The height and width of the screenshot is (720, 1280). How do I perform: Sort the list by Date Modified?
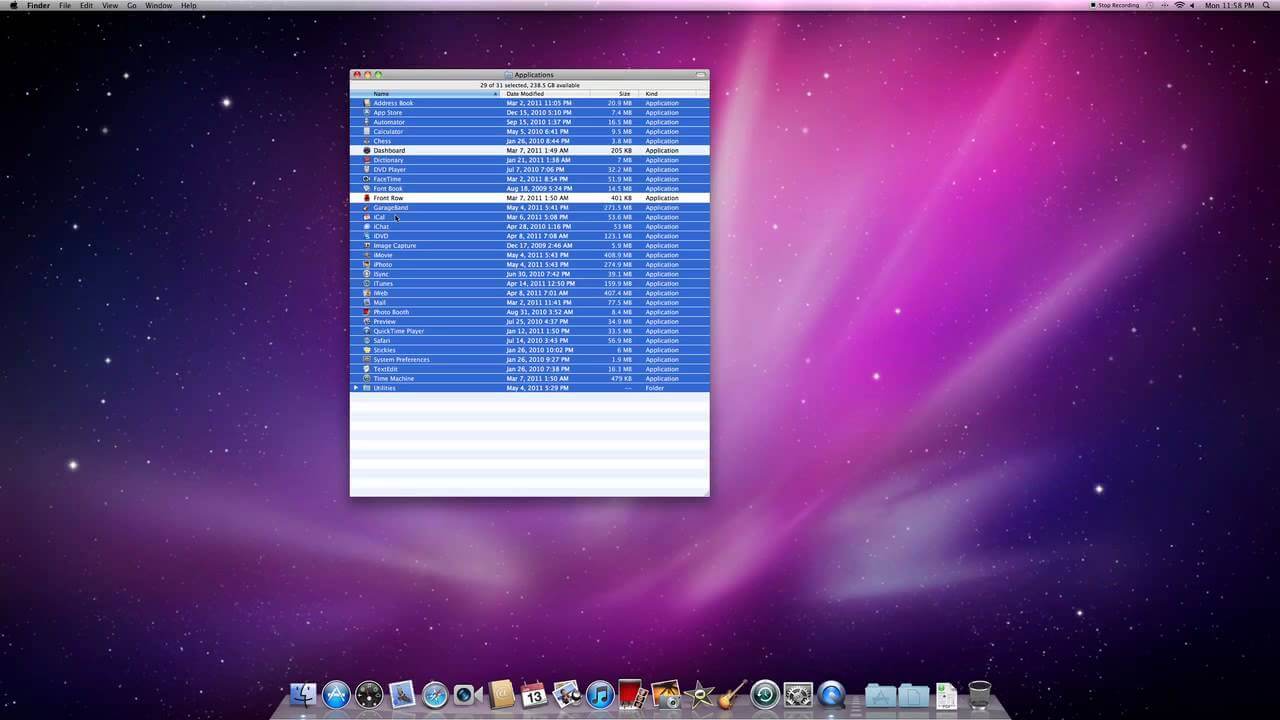525,93
